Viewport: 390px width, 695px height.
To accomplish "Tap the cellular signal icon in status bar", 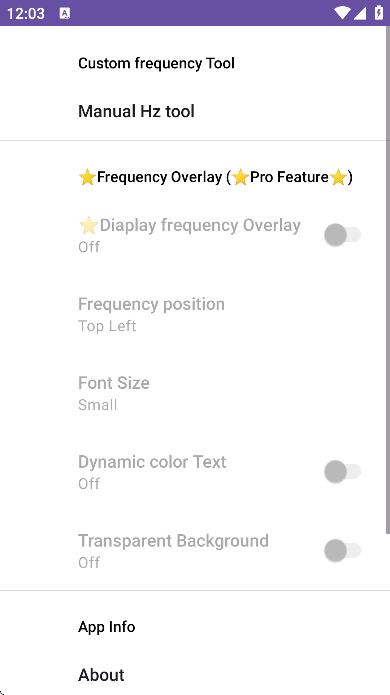I will point(359,13).
